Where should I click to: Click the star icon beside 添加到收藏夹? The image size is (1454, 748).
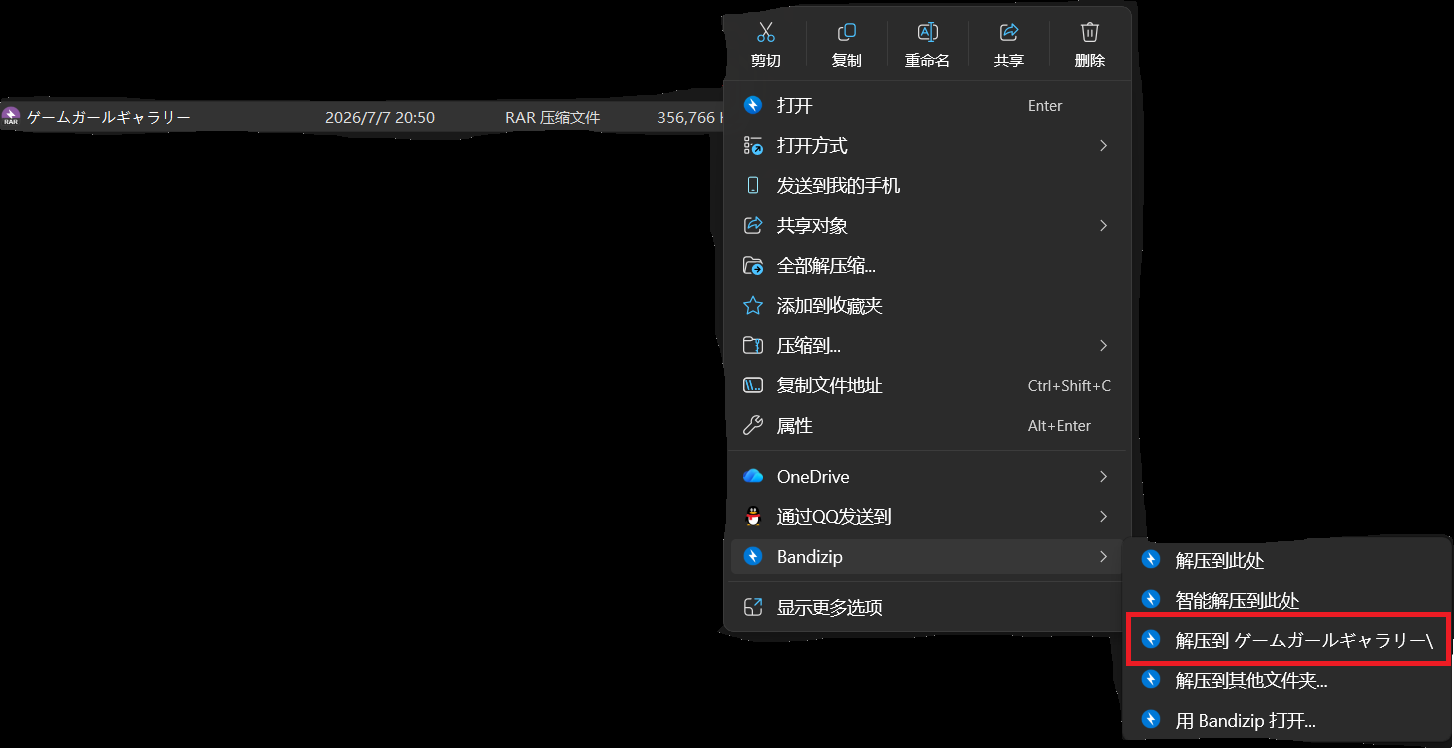coord(753,305)
